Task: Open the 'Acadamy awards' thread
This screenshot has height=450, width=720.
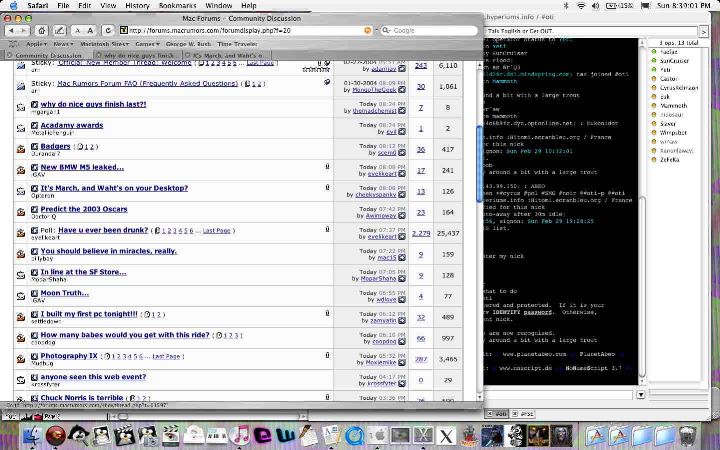Action: pyautogui.click(x=72, y=125)
